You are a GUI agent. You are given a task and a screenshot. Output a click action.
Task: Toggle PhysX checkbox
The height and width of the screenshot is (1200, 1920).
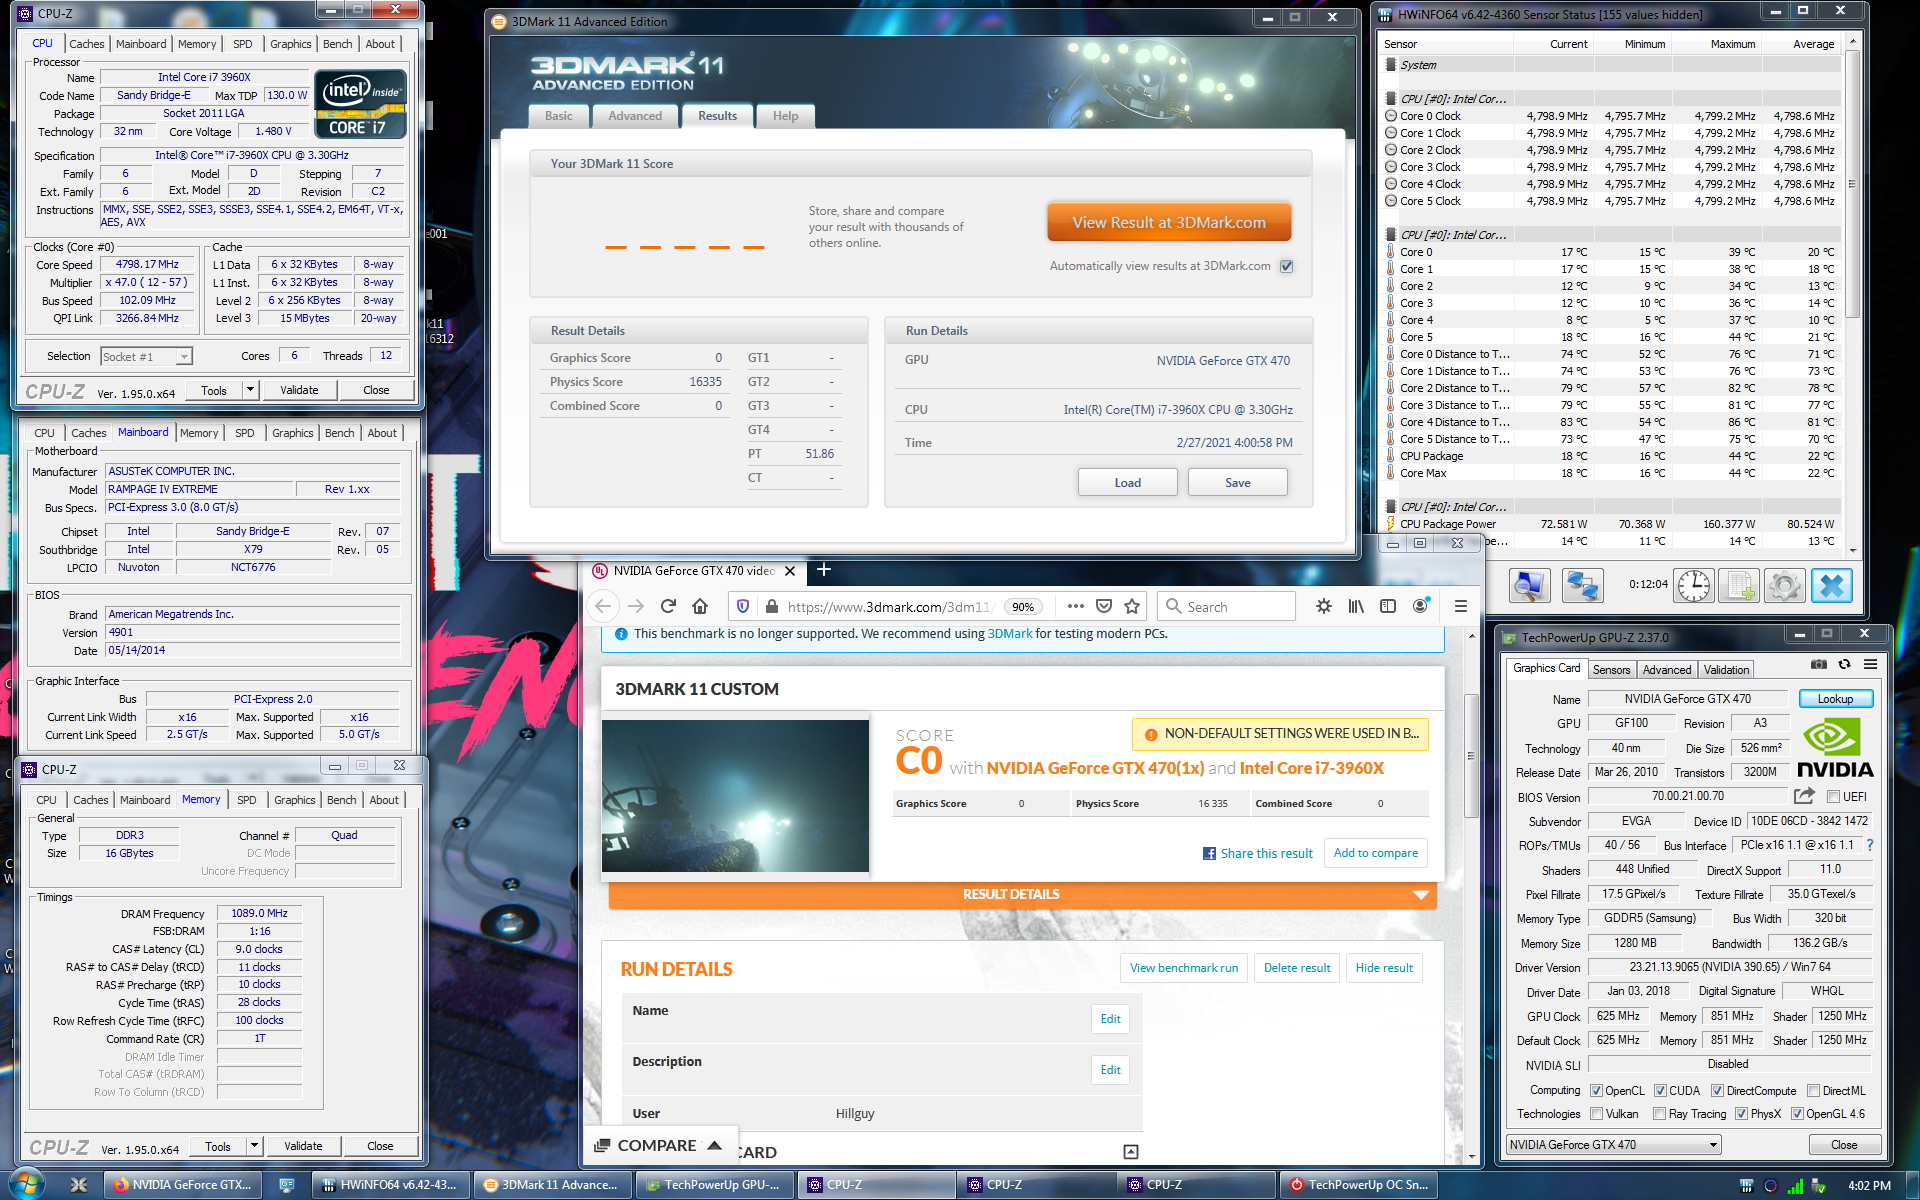coord(1741,1114)
